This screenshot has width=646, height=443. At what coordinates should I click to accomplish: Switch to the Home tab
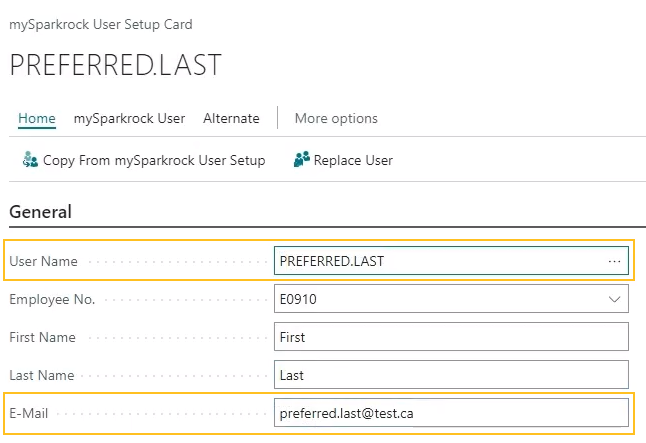point(37,119)
